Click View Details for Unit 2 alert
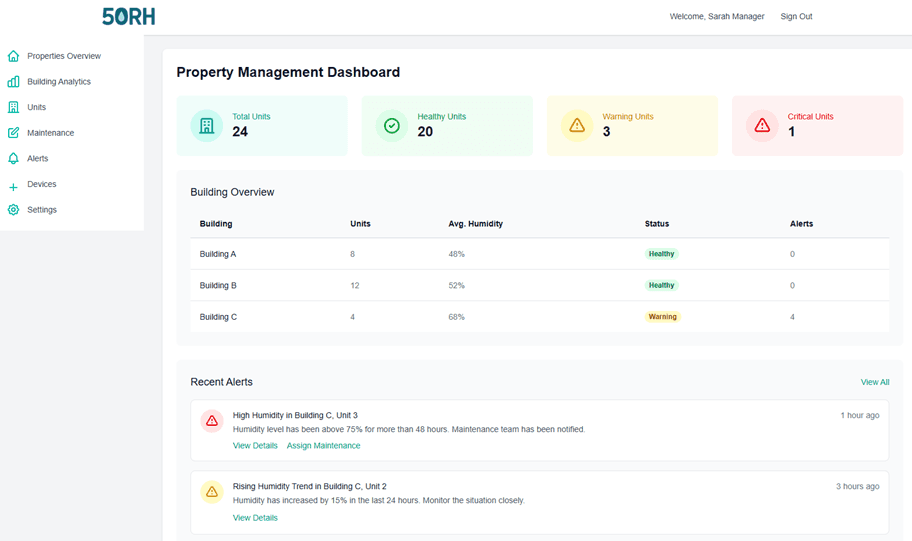The height and width of the screenshot is (541, 912). pos(255,518)
